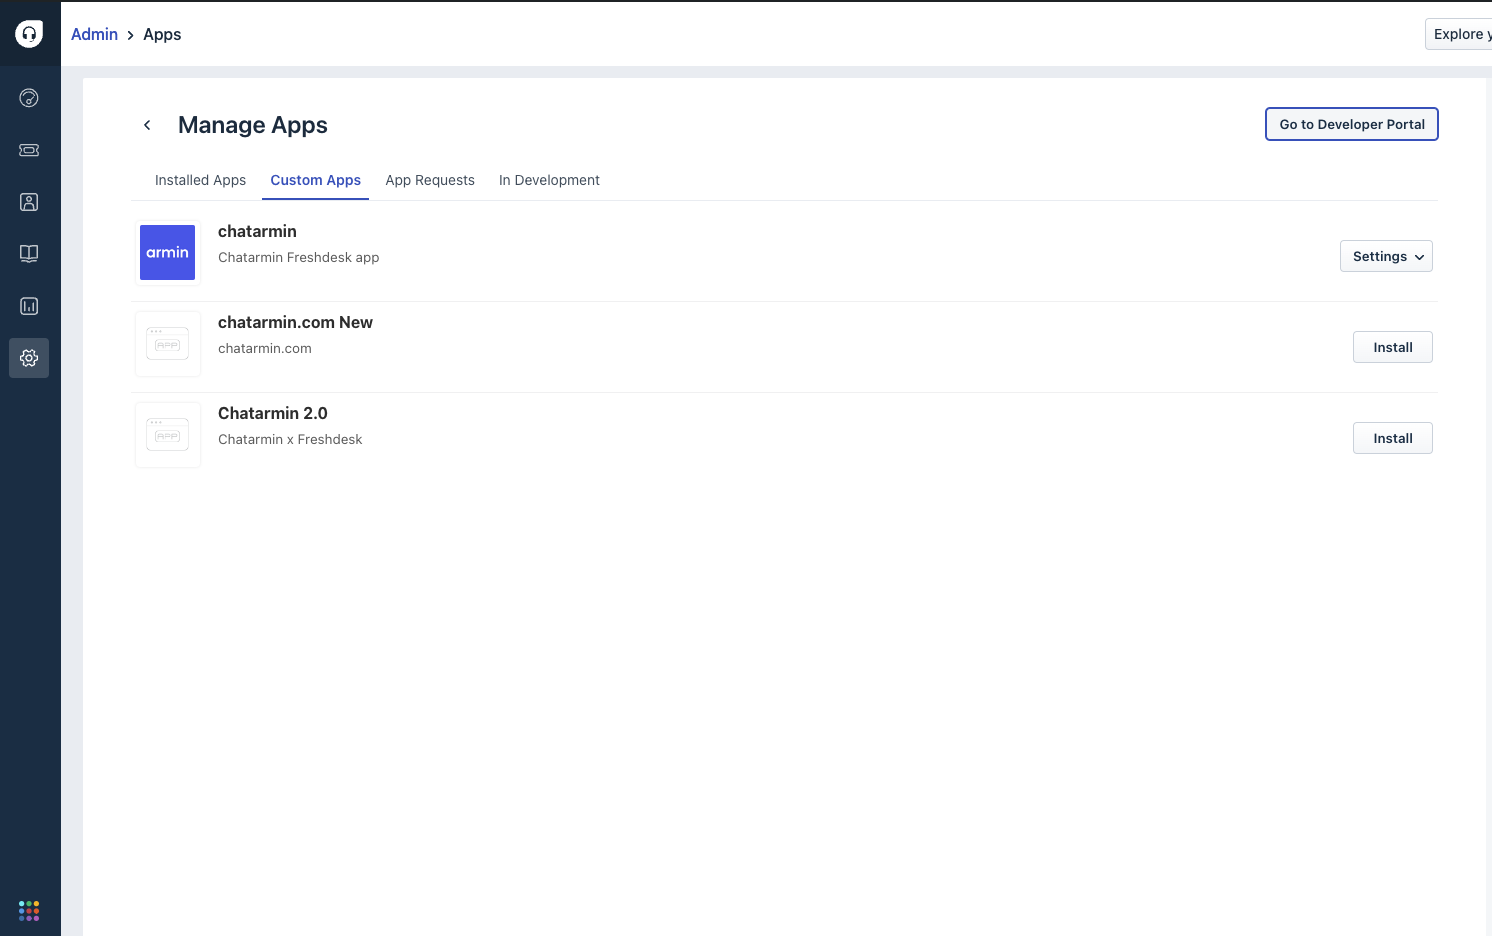Open the Dashboard icon in sidebar
1492x936 pixels.
(29, 98)
